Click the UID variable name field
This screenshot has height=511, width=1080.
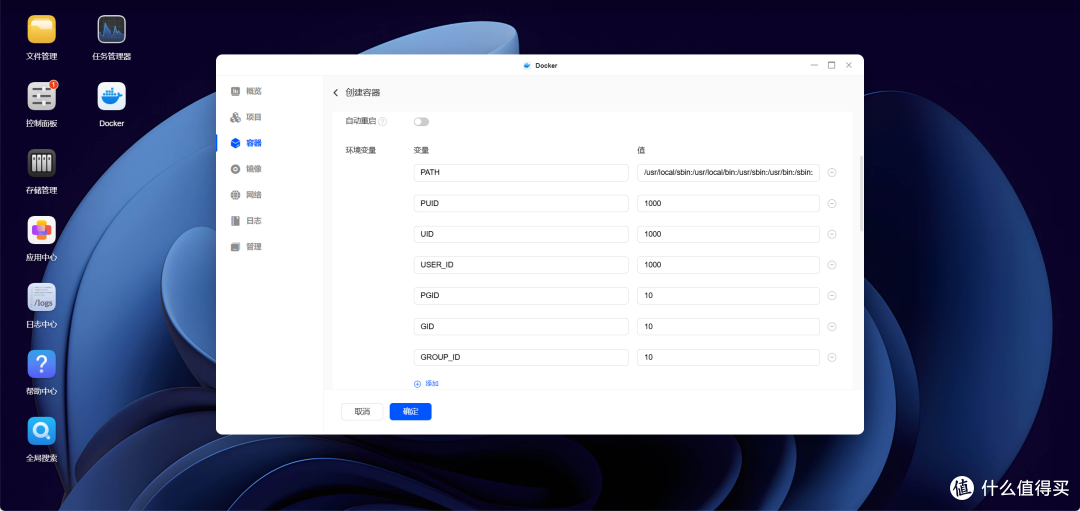click(x=521, y=234)
